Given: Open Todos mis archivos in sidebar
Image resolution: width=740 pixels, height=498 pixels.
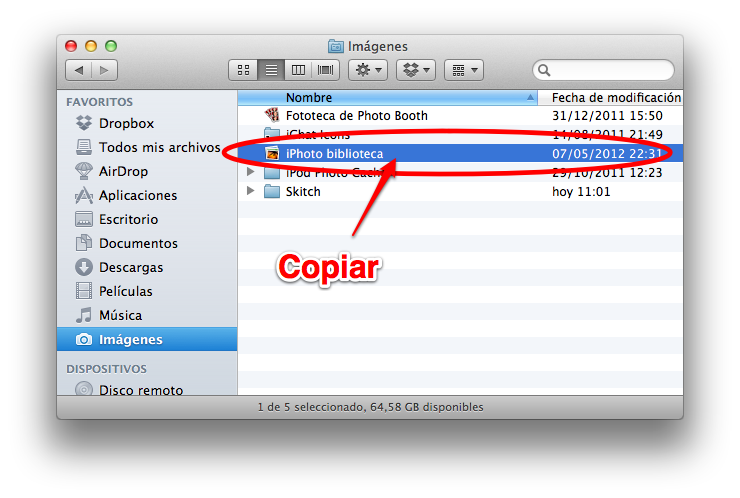Looking at the screenshot, I should [x=148, y=147].
